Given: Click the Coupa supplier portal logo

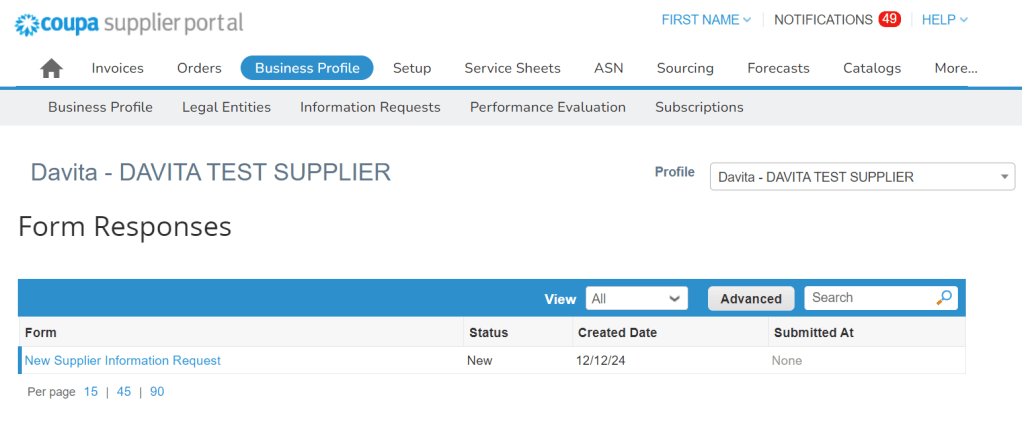Looking at the screenshot, I should [x=129, y=24].
